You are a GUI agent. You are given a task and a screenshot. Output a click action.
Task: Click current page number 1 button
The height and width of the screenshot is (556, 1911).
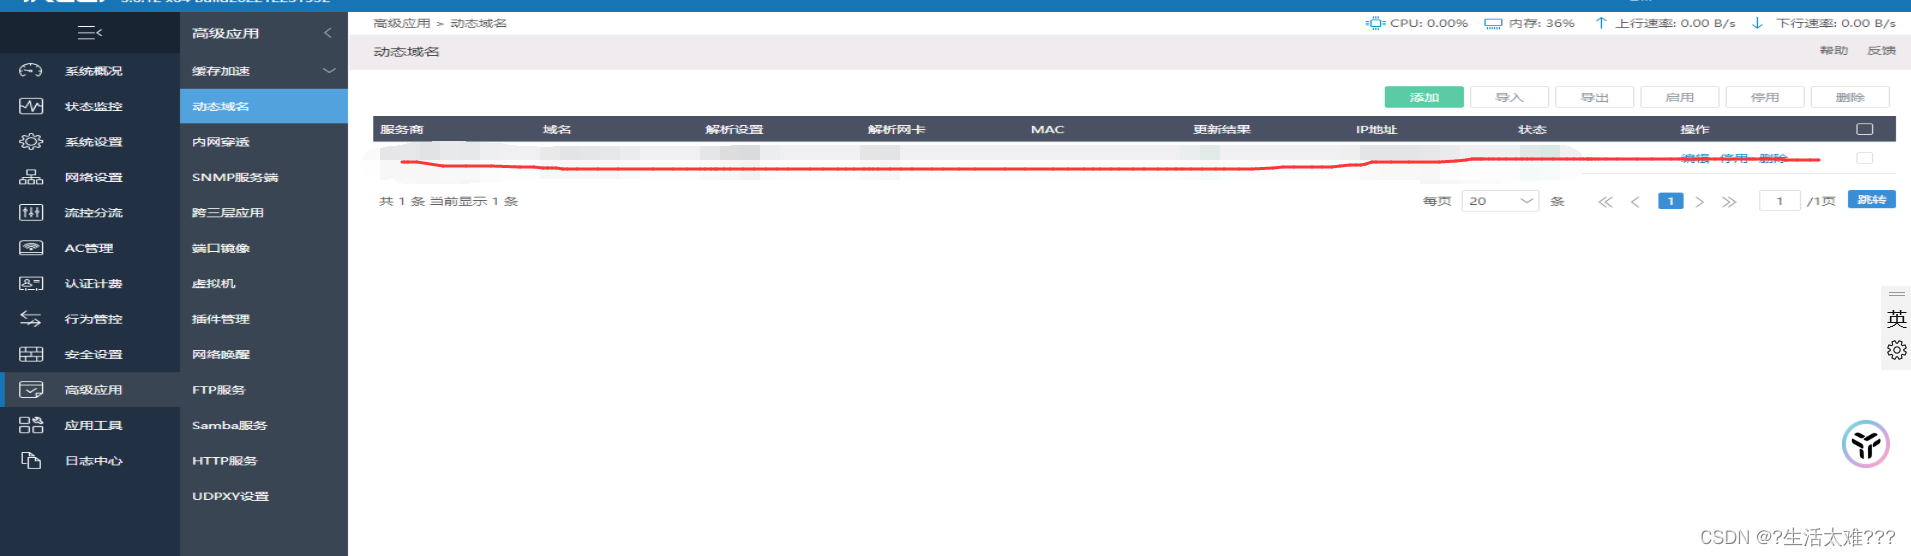(1670, 201)
